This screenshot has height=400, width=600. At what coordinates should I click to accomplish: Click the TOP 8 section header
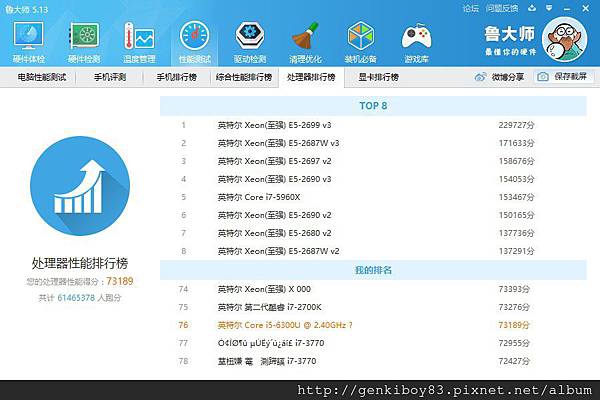[373, 106]
